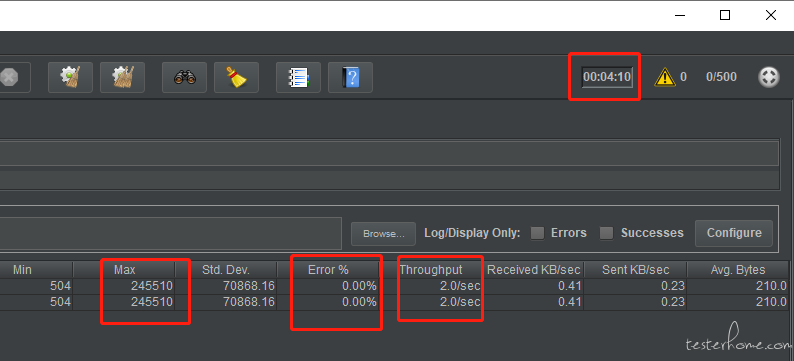Select the second row Std. Dev. 70868.16
794x361 pixels.
click(x=249, y=302)
